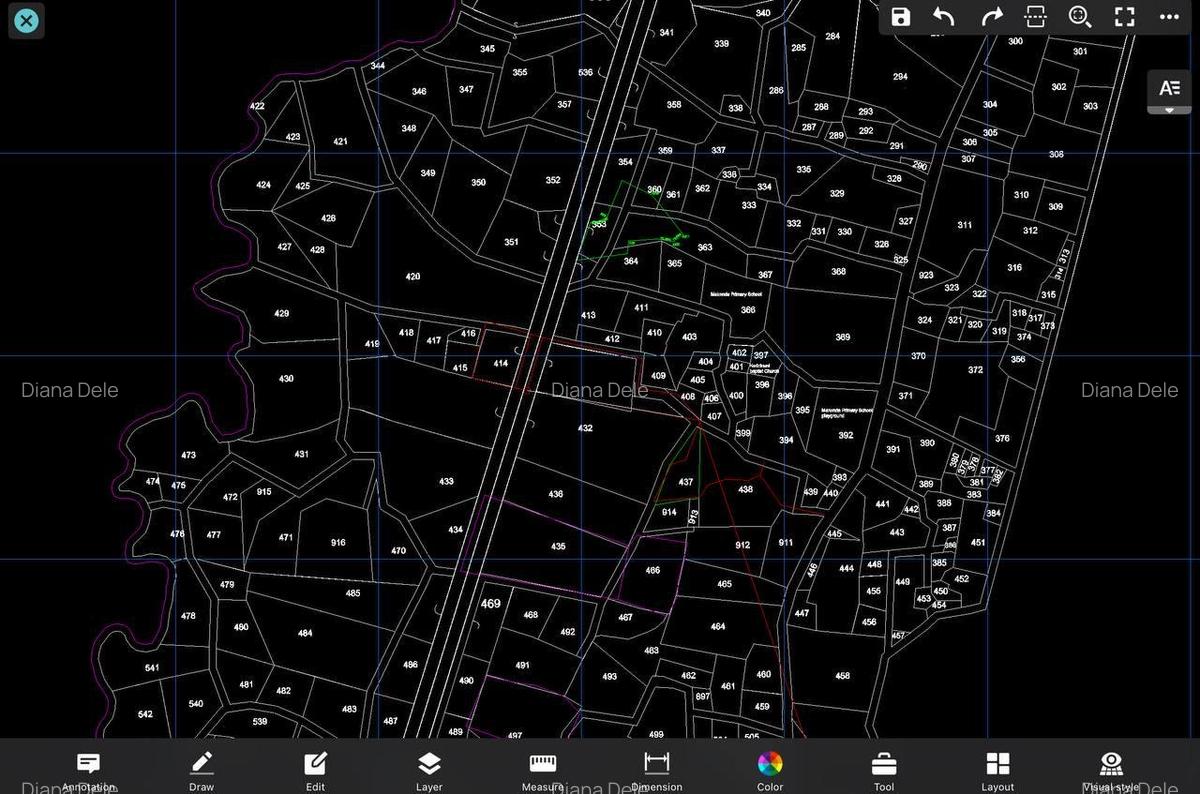1200x794 pixels.
Task: Redo the last undone action
Action: 991,17
